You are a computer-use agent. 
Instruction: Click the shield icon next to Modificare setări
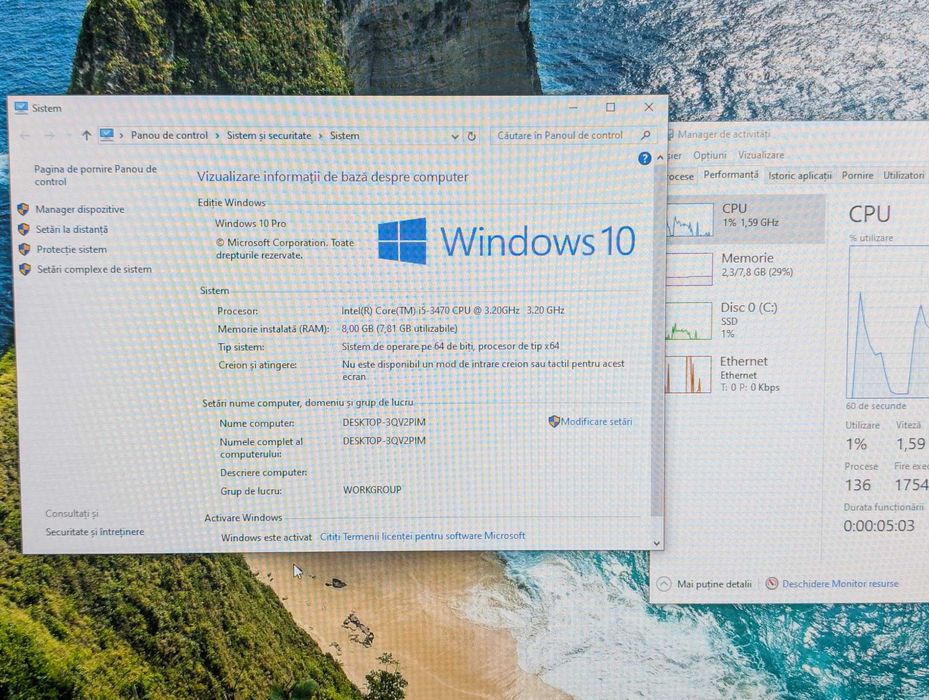click(x=554, y=421)
